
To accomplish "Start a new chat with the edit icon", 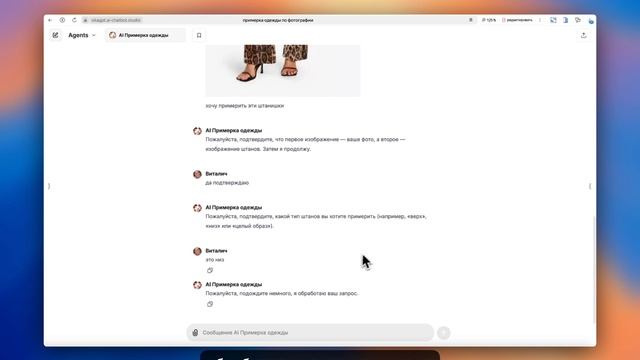I will [56, 35].
